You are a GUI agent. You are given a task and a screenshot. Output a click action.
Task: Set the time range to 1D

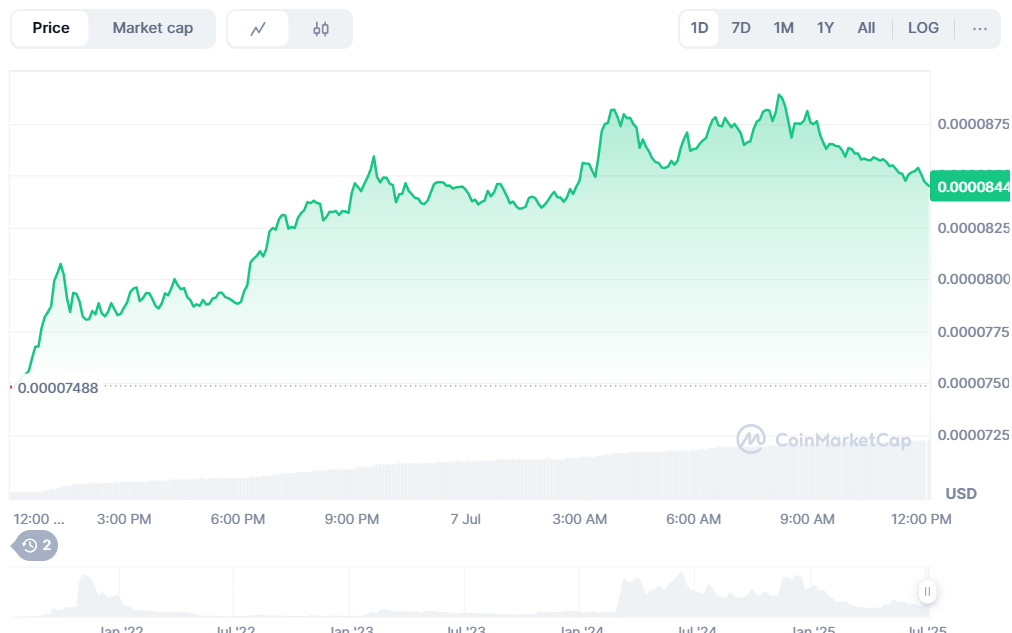coord(699,28)
